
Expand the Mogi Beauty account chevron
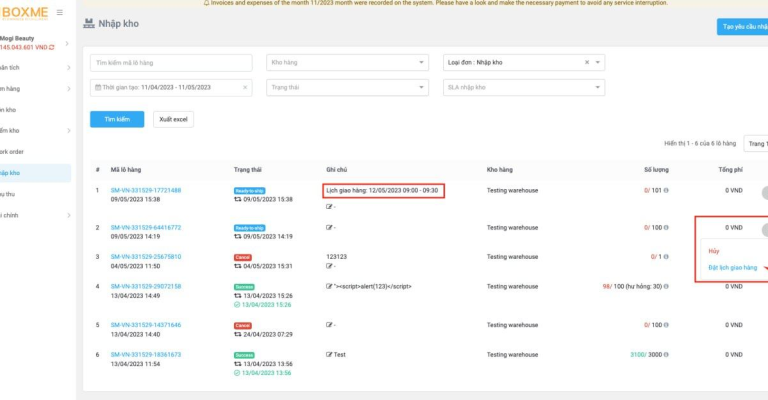tap(67, 43)
